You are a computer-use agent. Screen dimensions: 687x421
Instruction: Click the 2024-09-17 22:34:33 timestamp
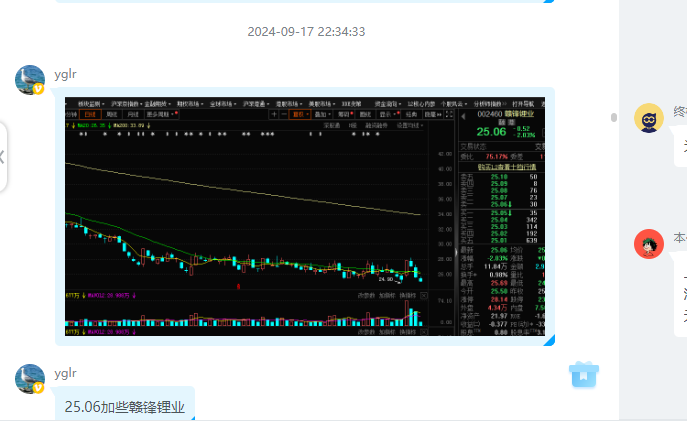click(306, 32)
